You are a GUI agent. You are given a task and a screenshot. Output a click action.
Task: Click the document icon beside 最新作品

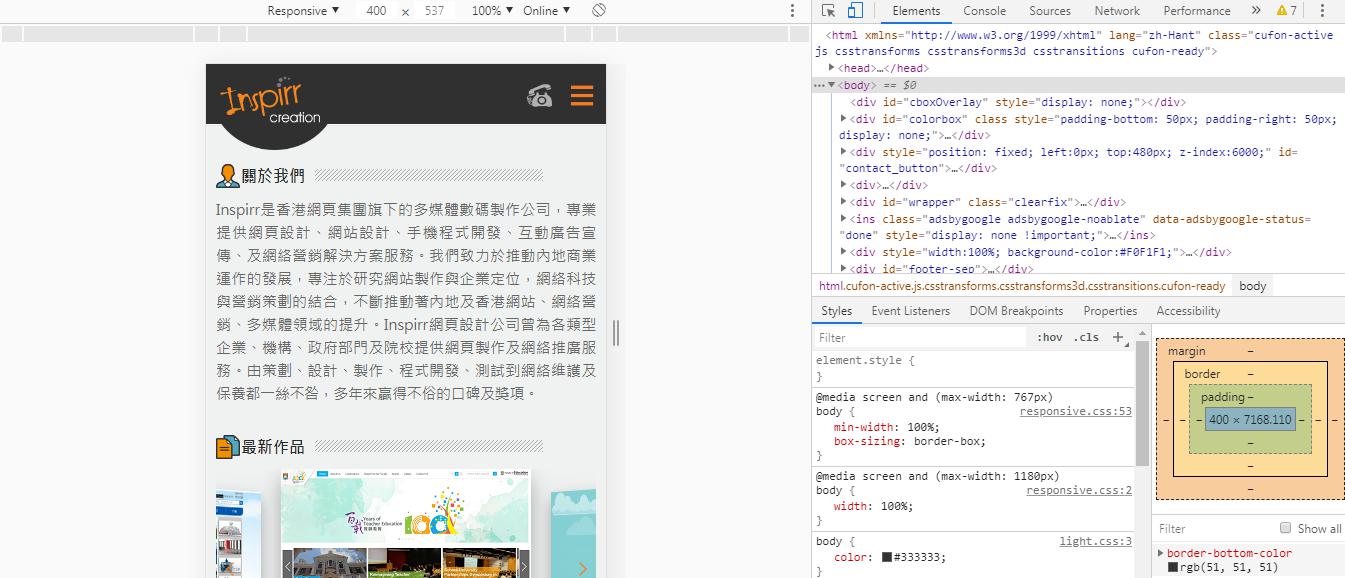[227, 447]
